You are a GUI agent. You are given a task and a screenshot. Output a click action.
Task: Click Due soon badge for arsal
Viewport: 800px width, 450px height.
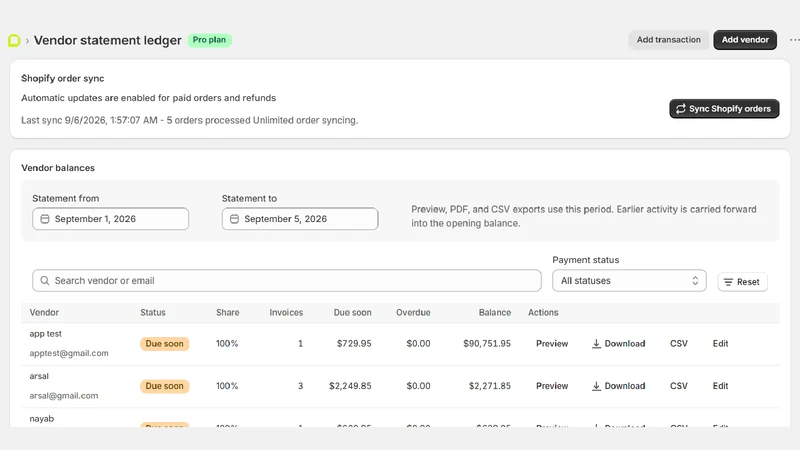click(x=164, y=386)
